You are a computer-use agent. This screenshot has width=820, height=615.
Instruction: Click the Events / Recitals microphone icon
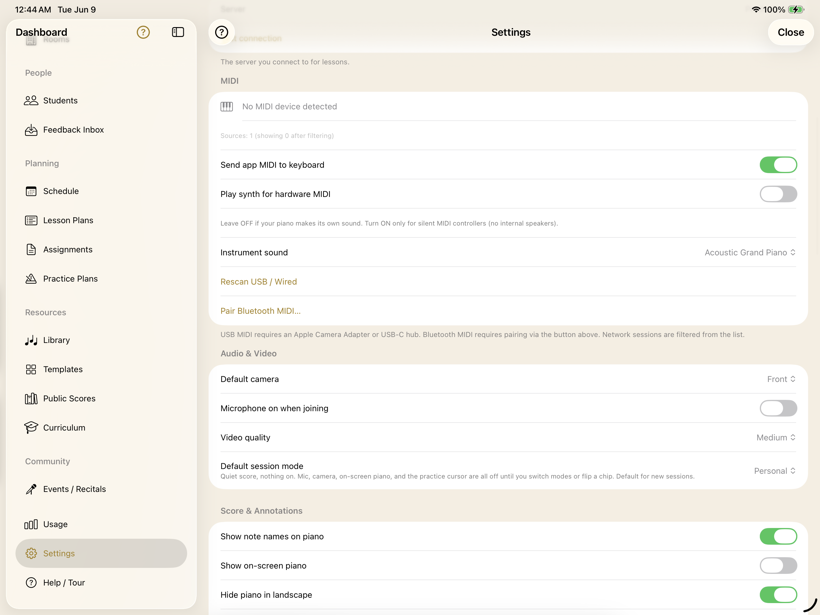tap(31, 489)
